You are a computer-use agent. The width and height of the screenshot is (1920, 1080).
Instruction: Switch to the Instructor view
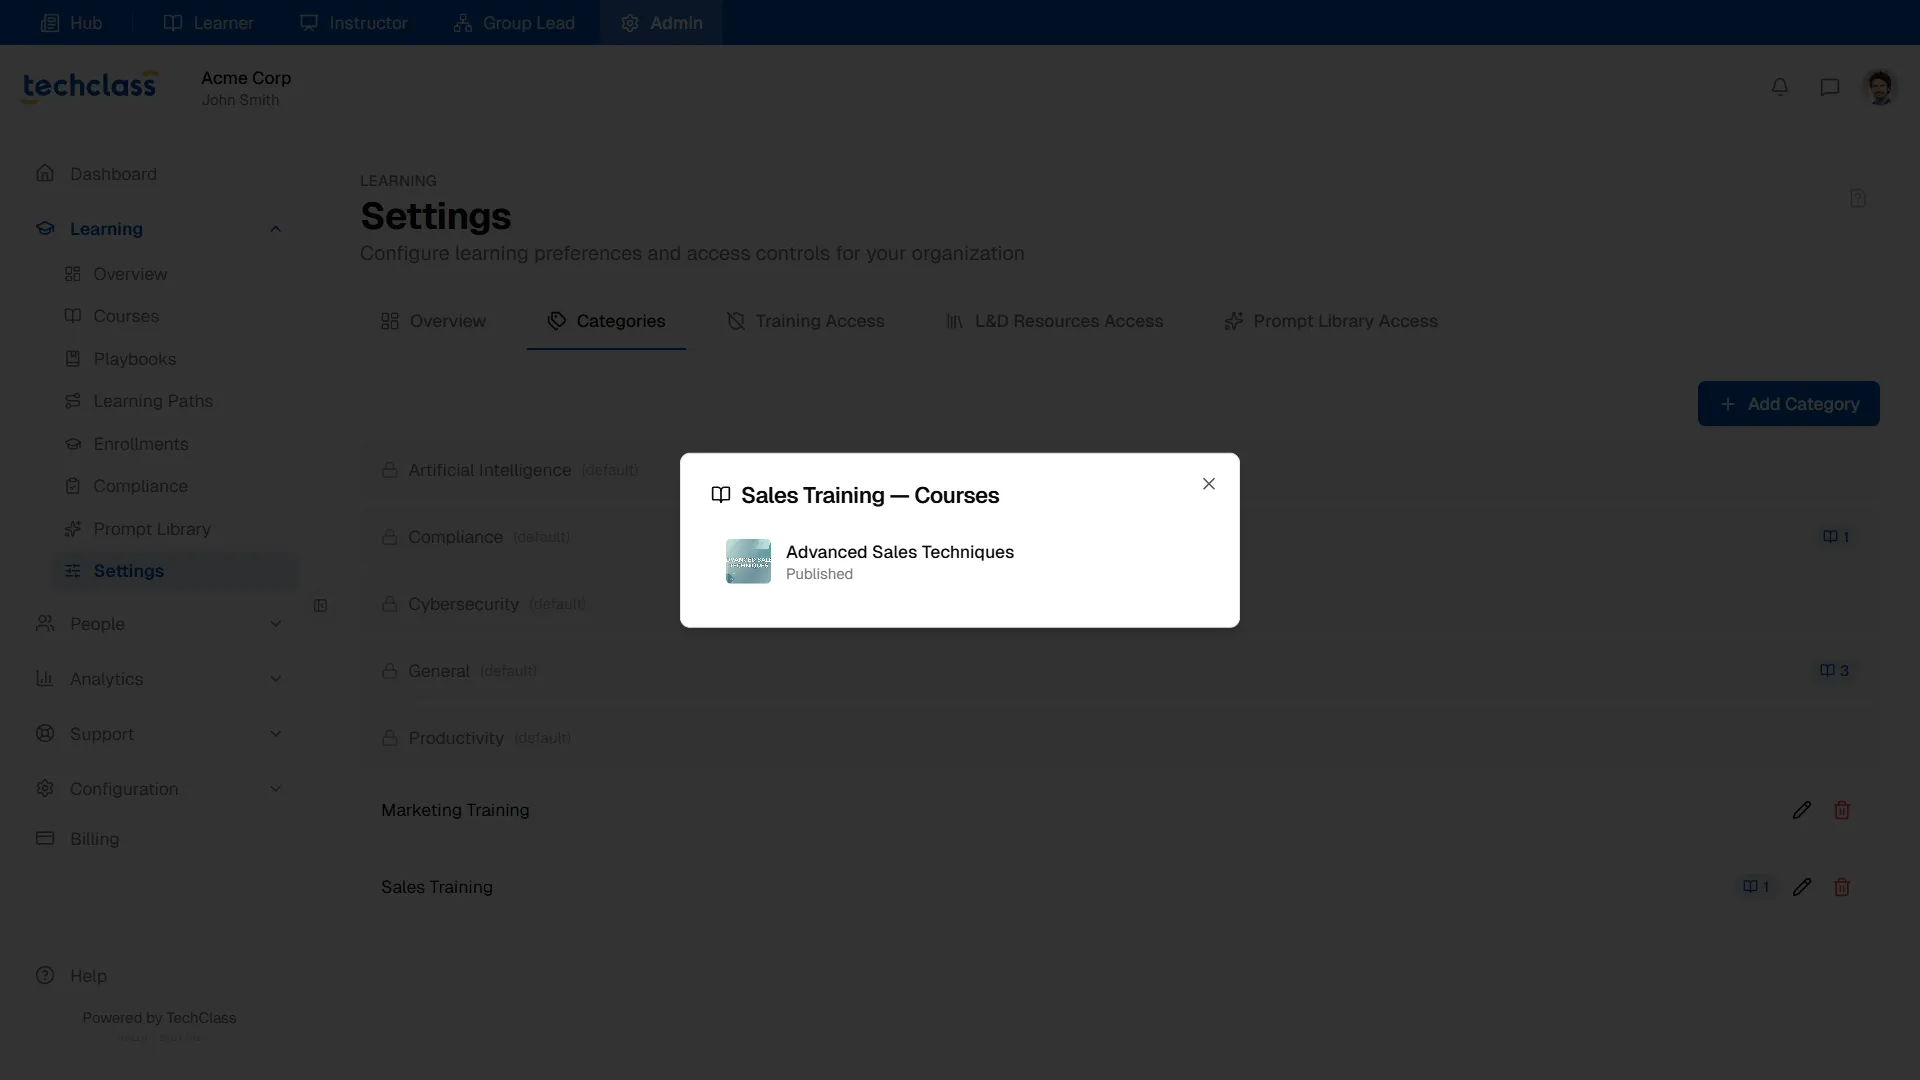[354, 22]
